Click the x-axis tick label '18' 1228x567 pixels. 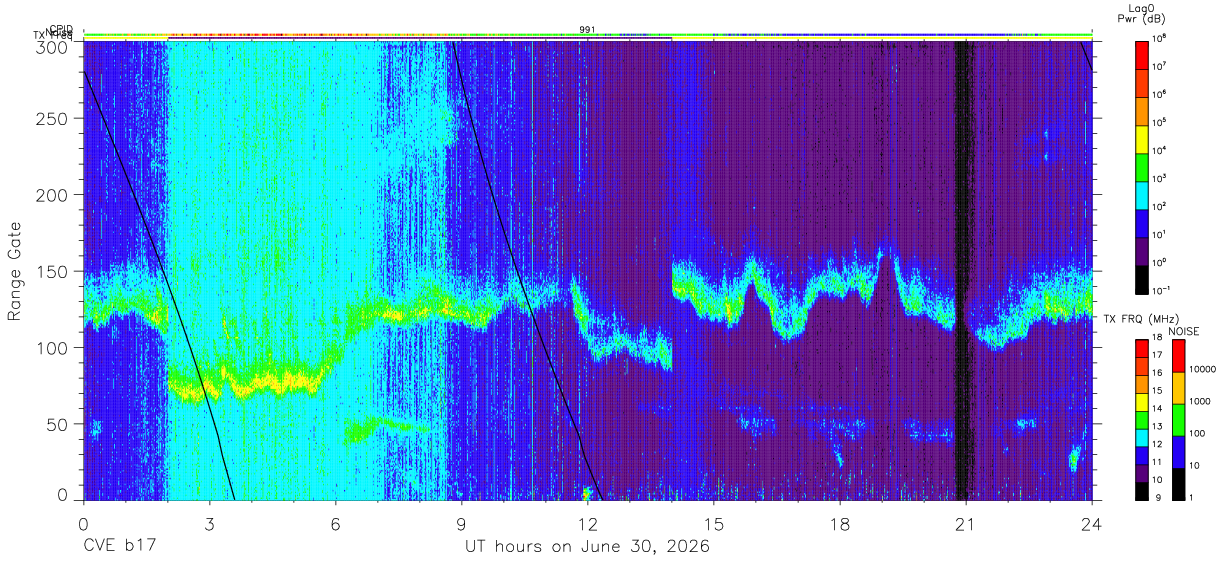840,523
